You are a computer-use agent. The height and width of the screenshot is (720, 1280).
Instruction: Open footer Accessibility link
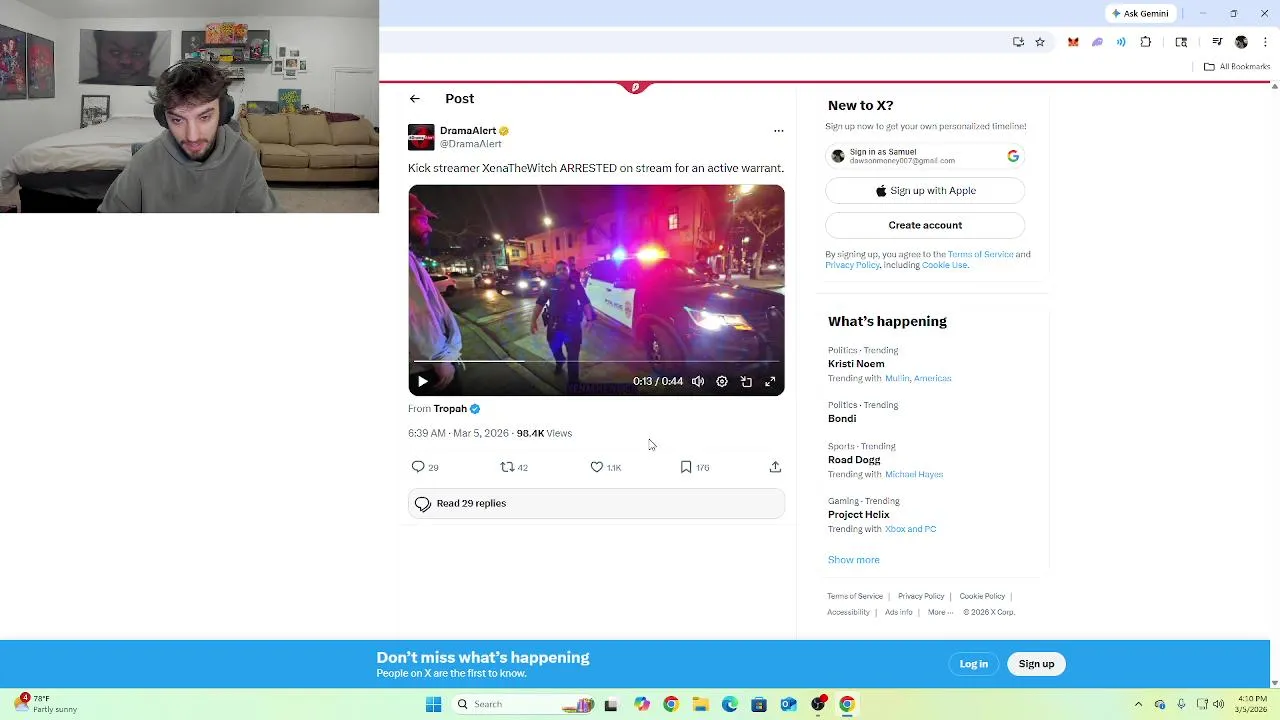coord(848,612)
